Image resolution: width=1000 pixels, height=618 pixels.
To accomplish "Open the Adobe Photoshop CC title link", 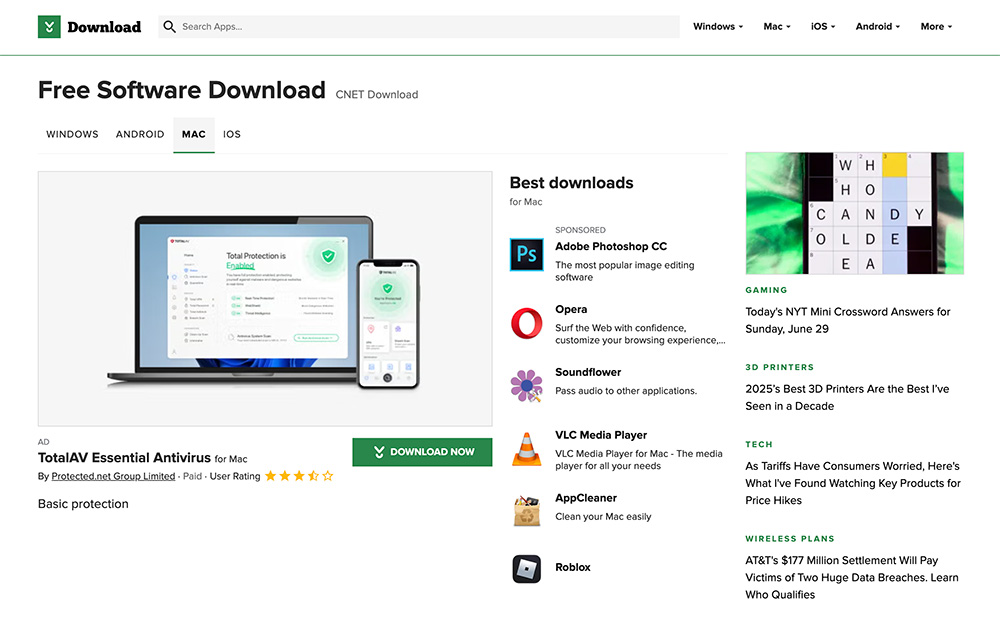I will click(x=611, y=246).
